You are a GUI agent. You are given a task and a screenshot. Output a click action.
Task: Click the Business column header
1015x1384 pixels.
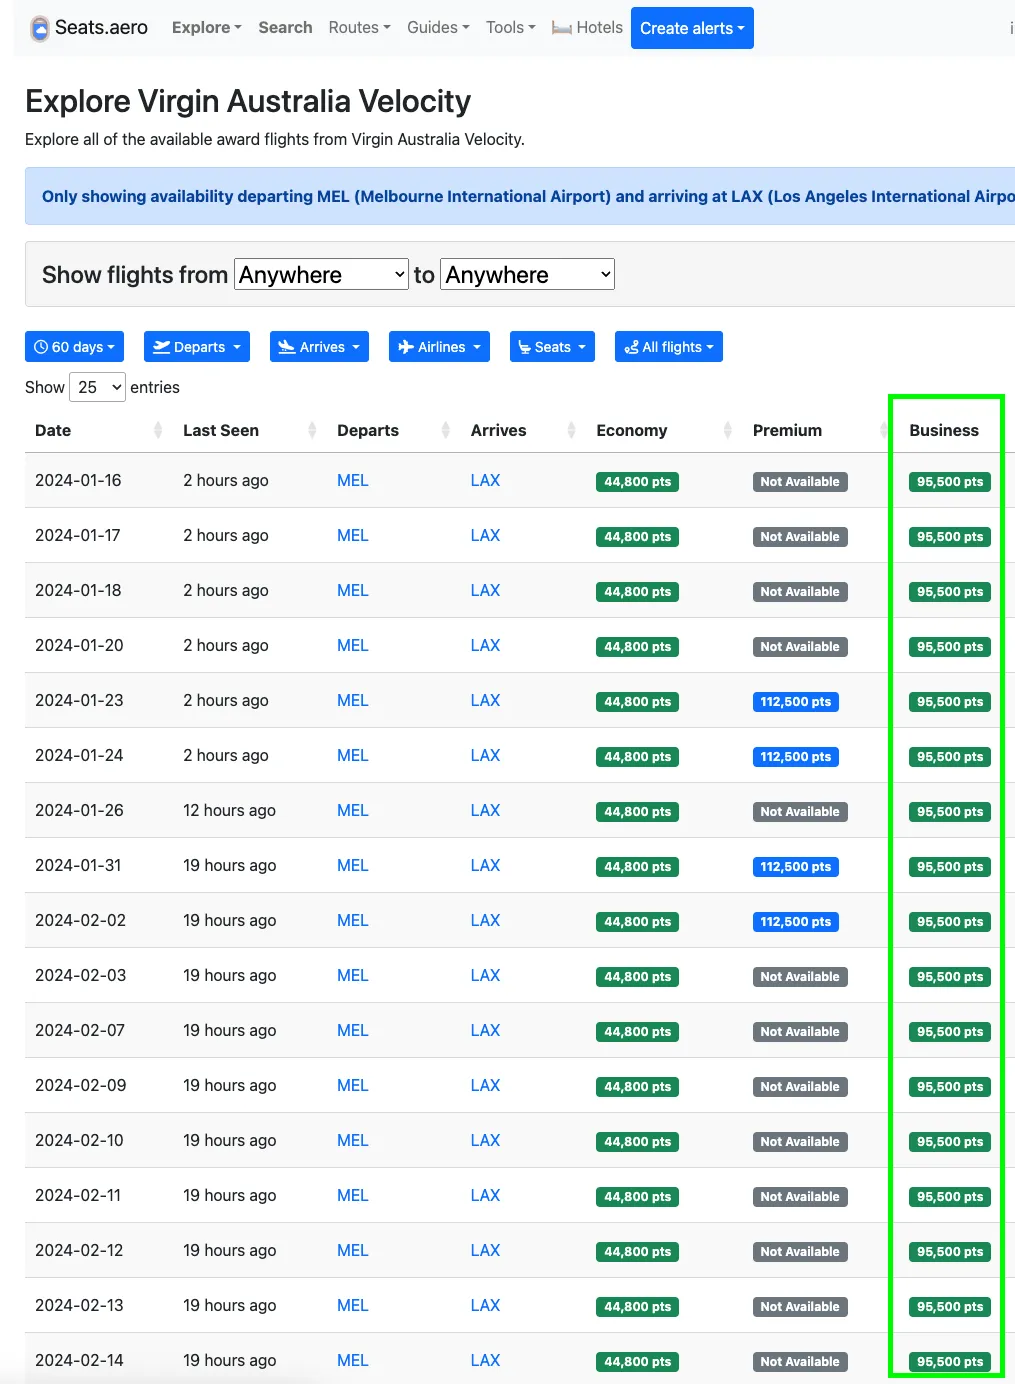[944, 430]
